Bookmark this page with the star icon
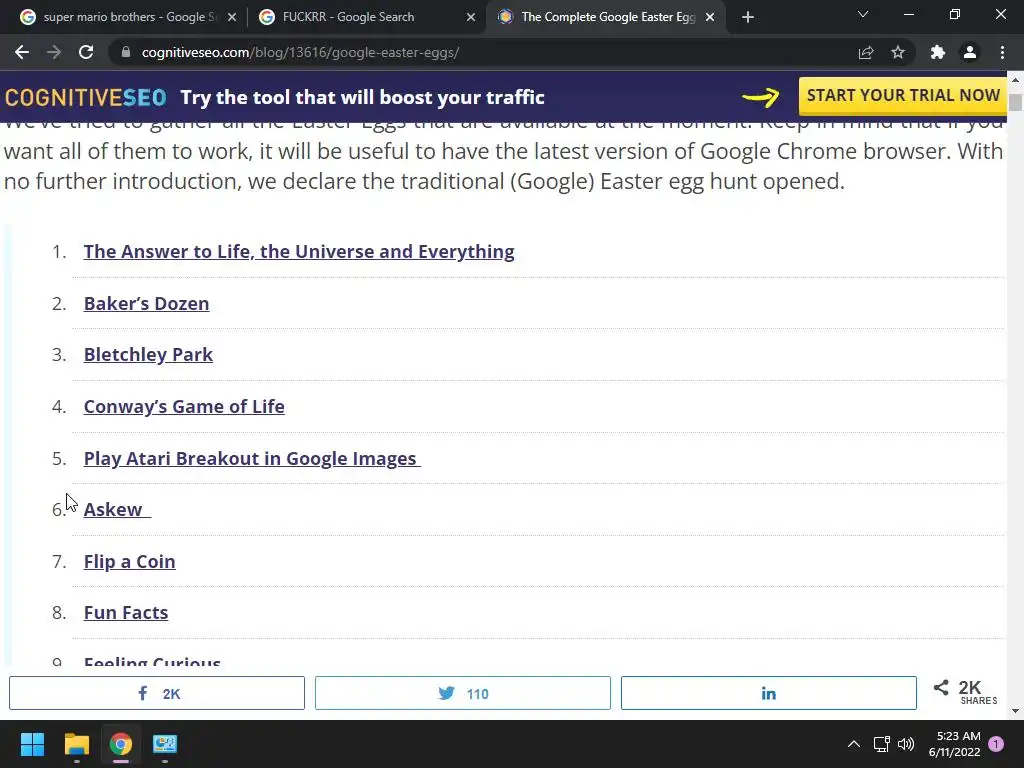The width and height of the screenshot is (1024, 768). (898, 52)
